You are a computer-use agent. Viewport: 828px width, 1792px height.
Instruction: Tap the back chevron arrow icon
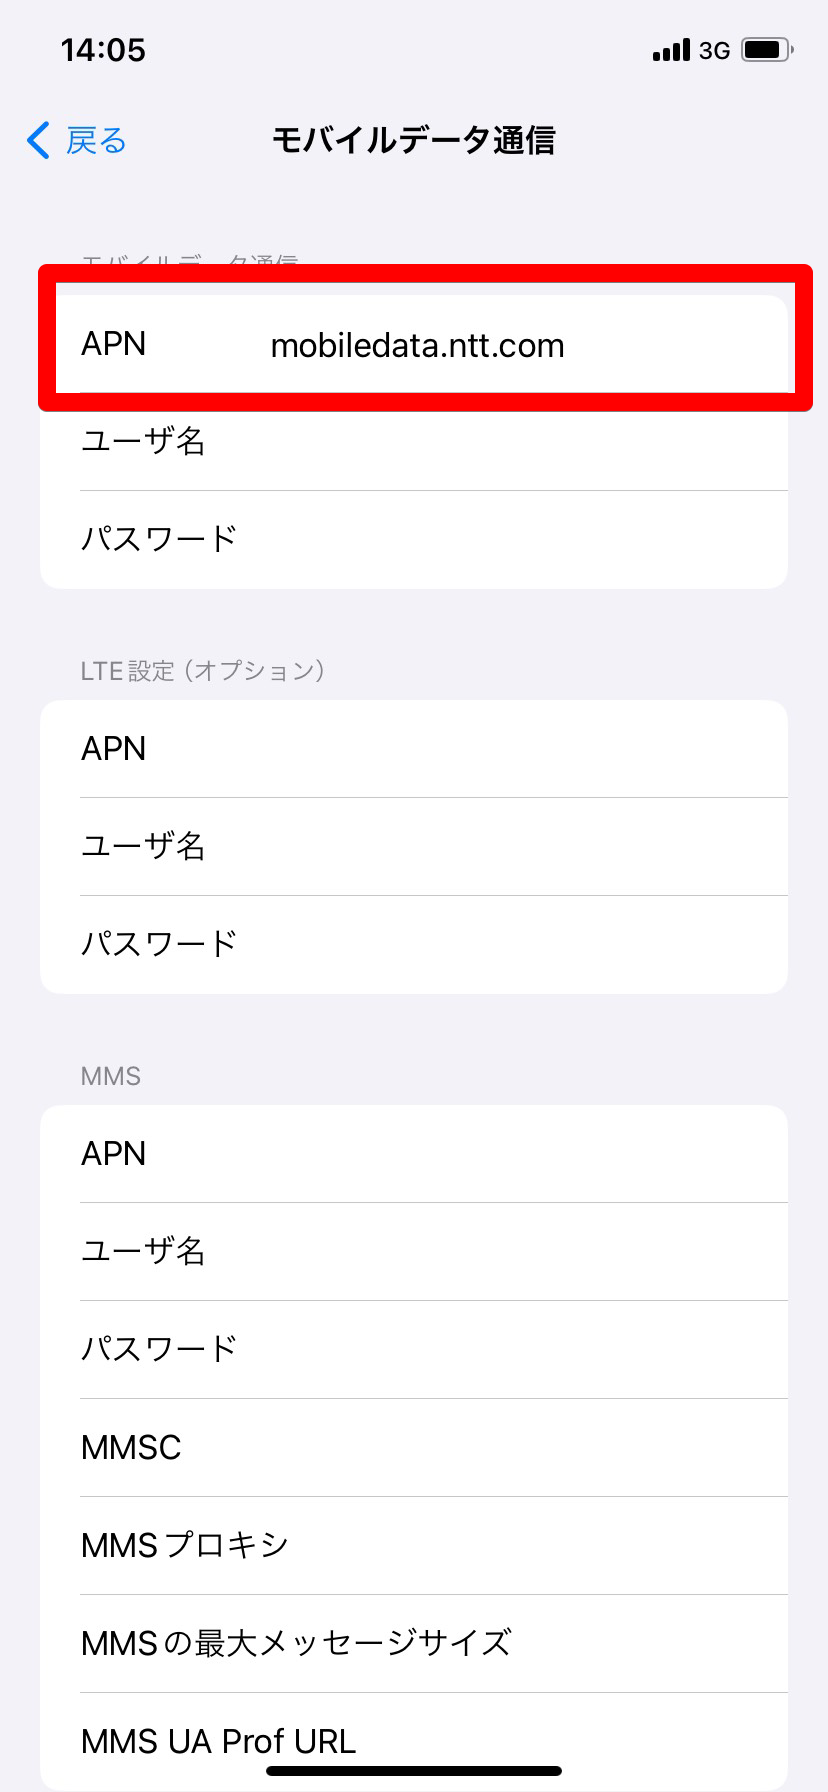pos(38,141)
